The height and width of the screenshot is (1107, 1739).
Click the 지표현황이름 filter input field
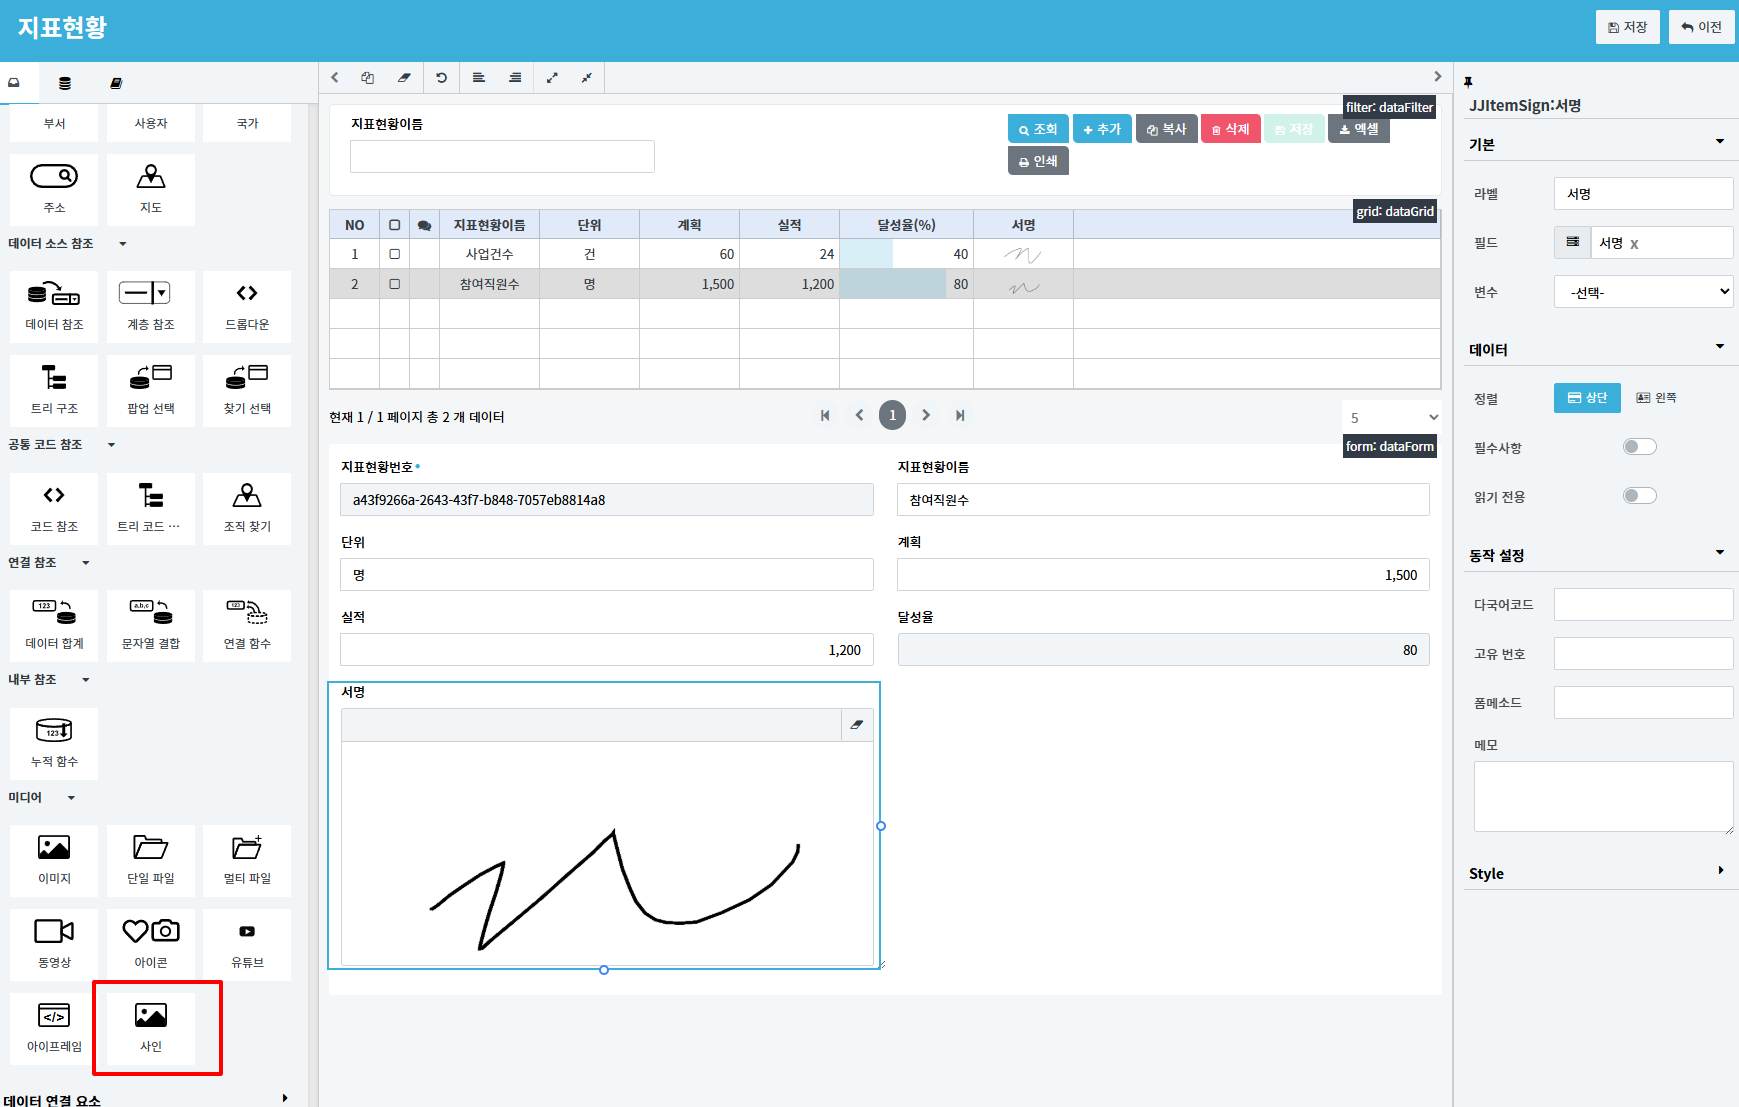(502, 157)
